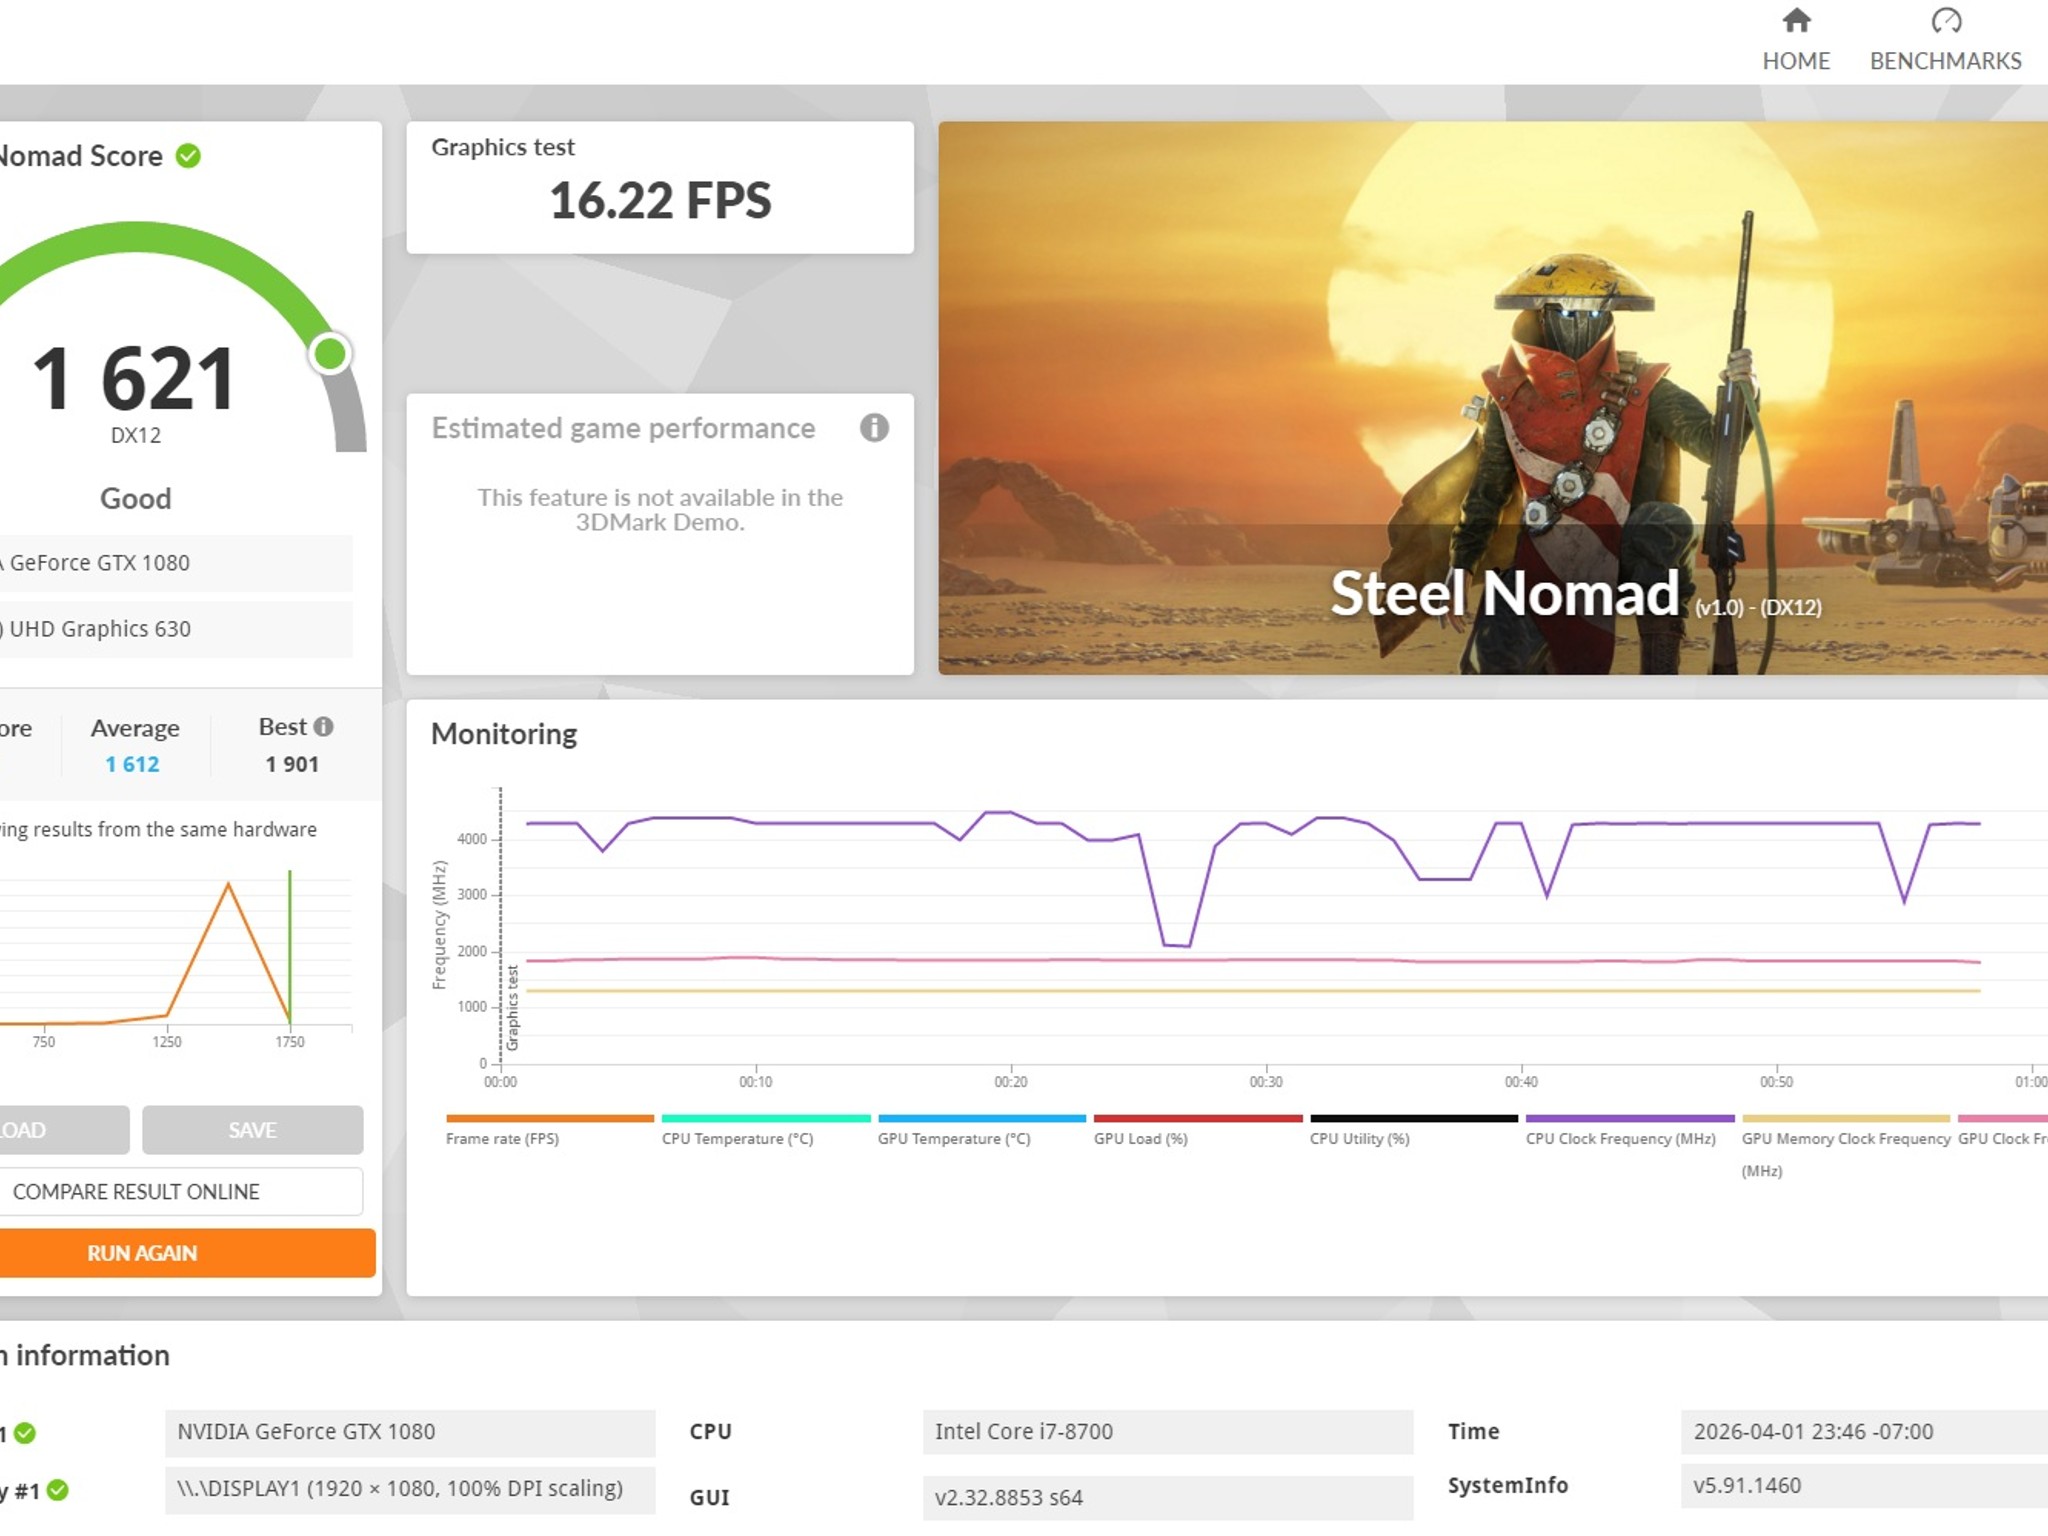Click the info icon beside Estimated game performance
The width and height of the screenshot is (2048, 1536).
pos(874,428)
